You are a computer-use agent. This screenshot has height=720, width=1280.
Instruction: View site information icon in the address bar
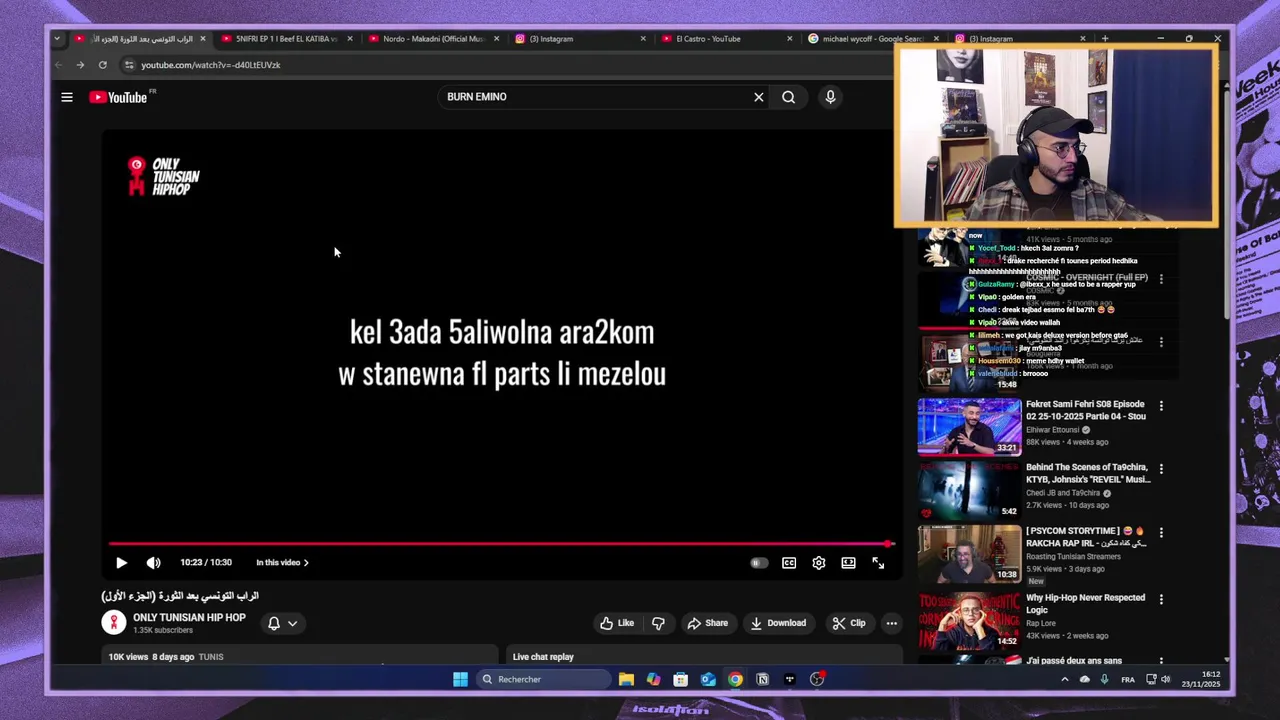coord(128,65)
